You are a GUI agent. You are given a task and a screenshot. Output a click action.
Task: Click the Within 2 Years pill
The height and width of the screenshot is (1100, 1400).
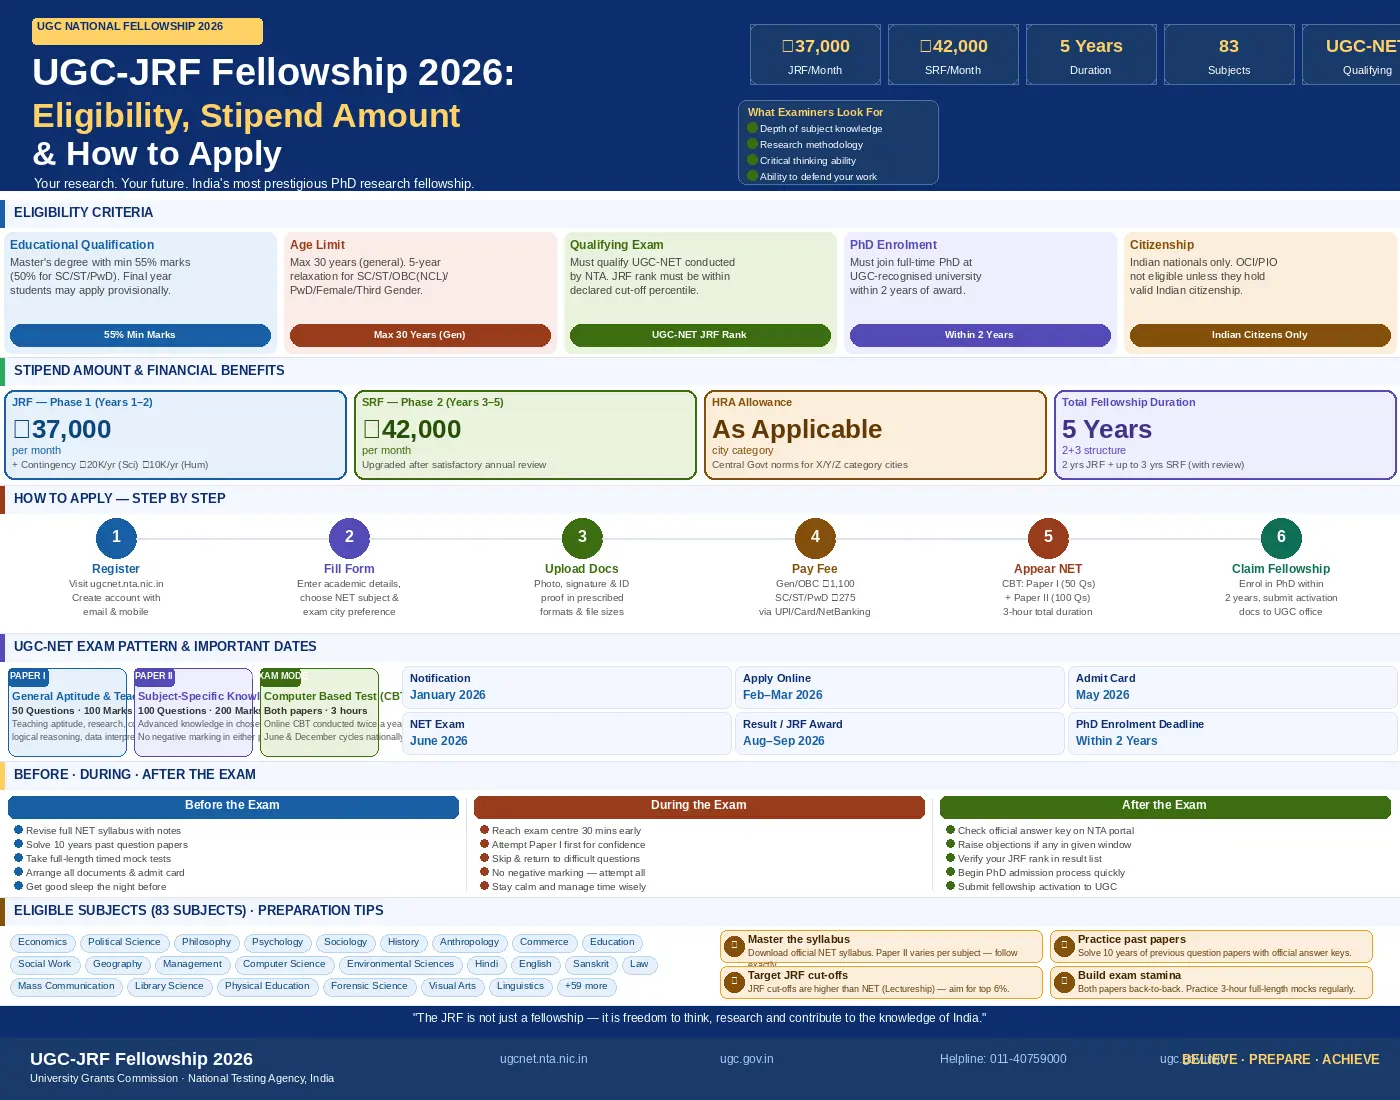[x=980, y=335]
